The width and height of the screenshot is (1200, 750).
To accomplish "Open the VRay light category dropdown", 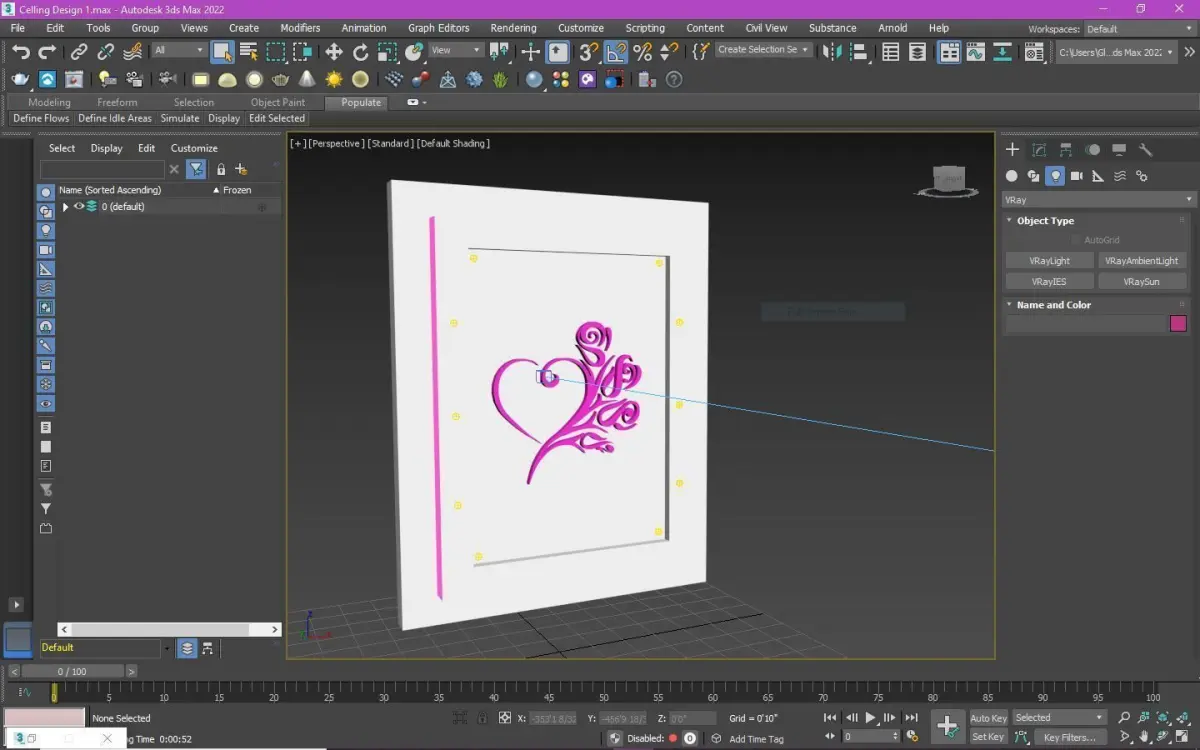I will click(1098, 200).
